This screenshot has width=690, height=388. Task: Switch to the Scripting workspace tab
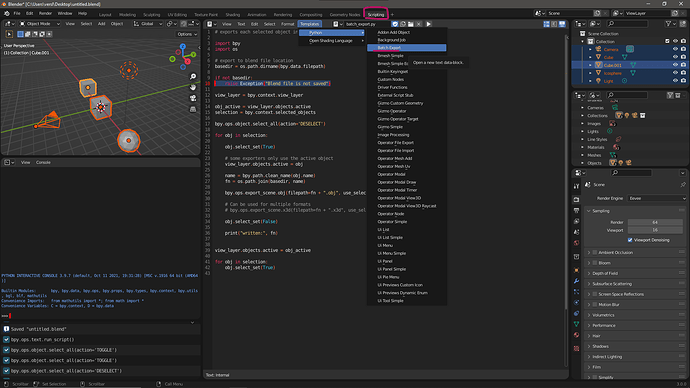pyautogui.click(x=376, y=15)
